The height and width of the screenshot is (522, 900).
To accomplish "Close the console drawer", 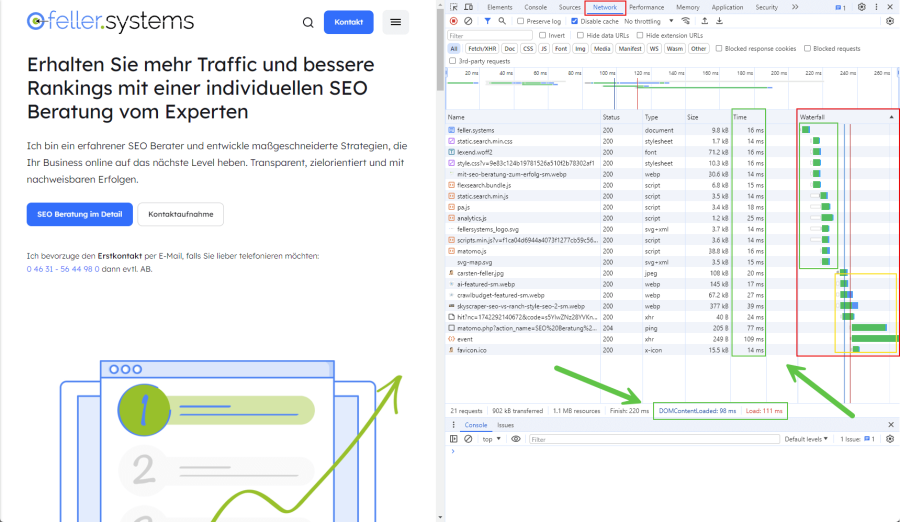I will [x=891, y=425].
